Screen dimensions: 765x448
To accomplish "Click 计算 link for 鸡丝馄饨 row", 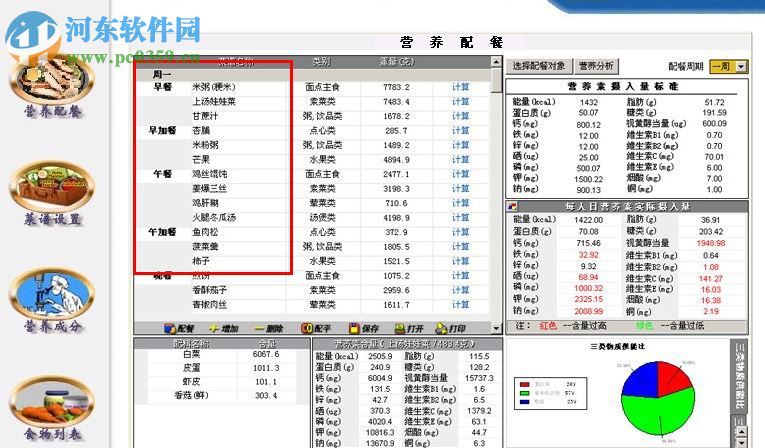I will [x=460, y=174].
